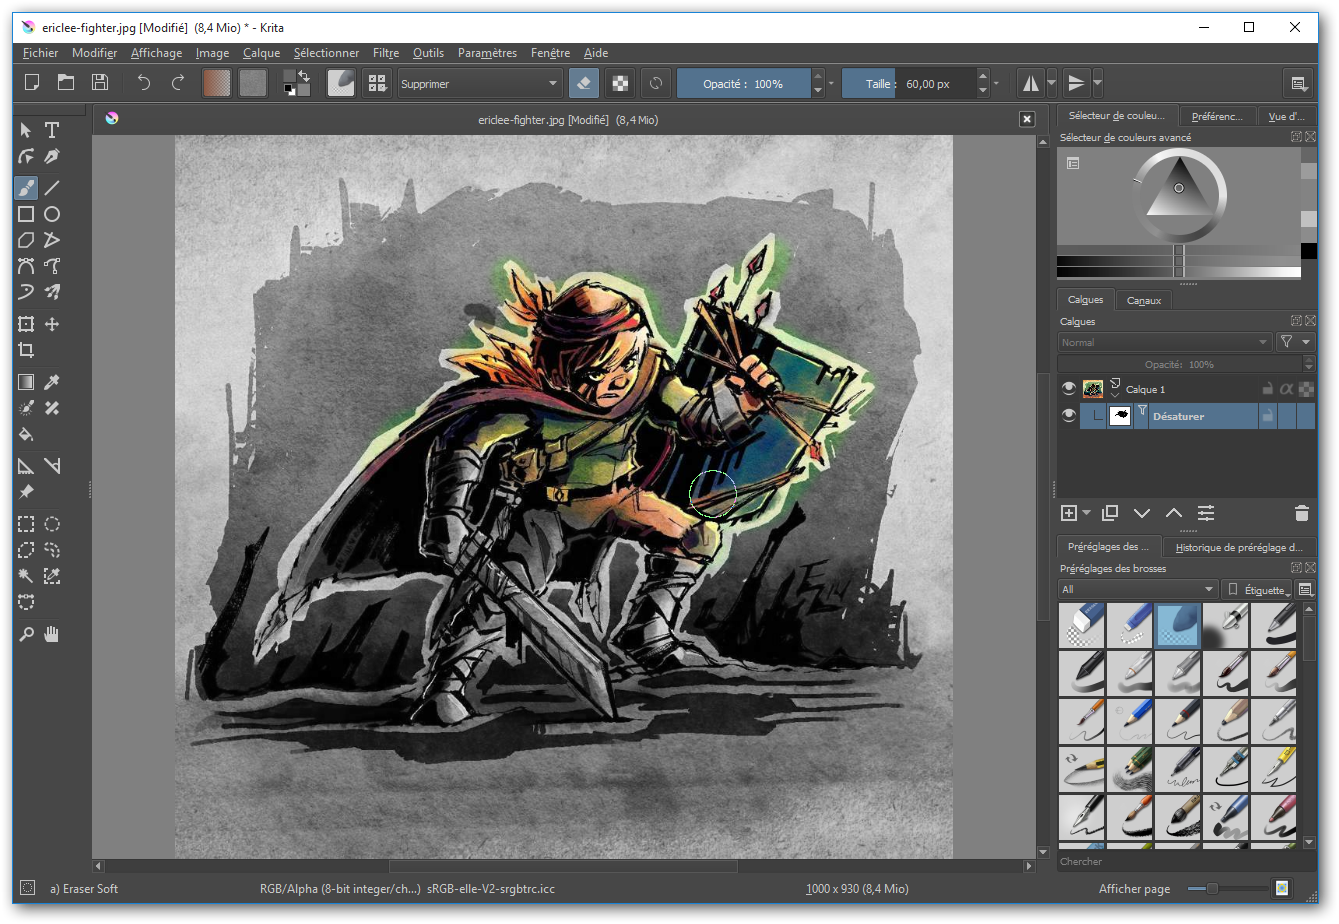The image size is (1339, 924).
Task: Delete the selected layer with trash icon
Action: point(1301,513)
